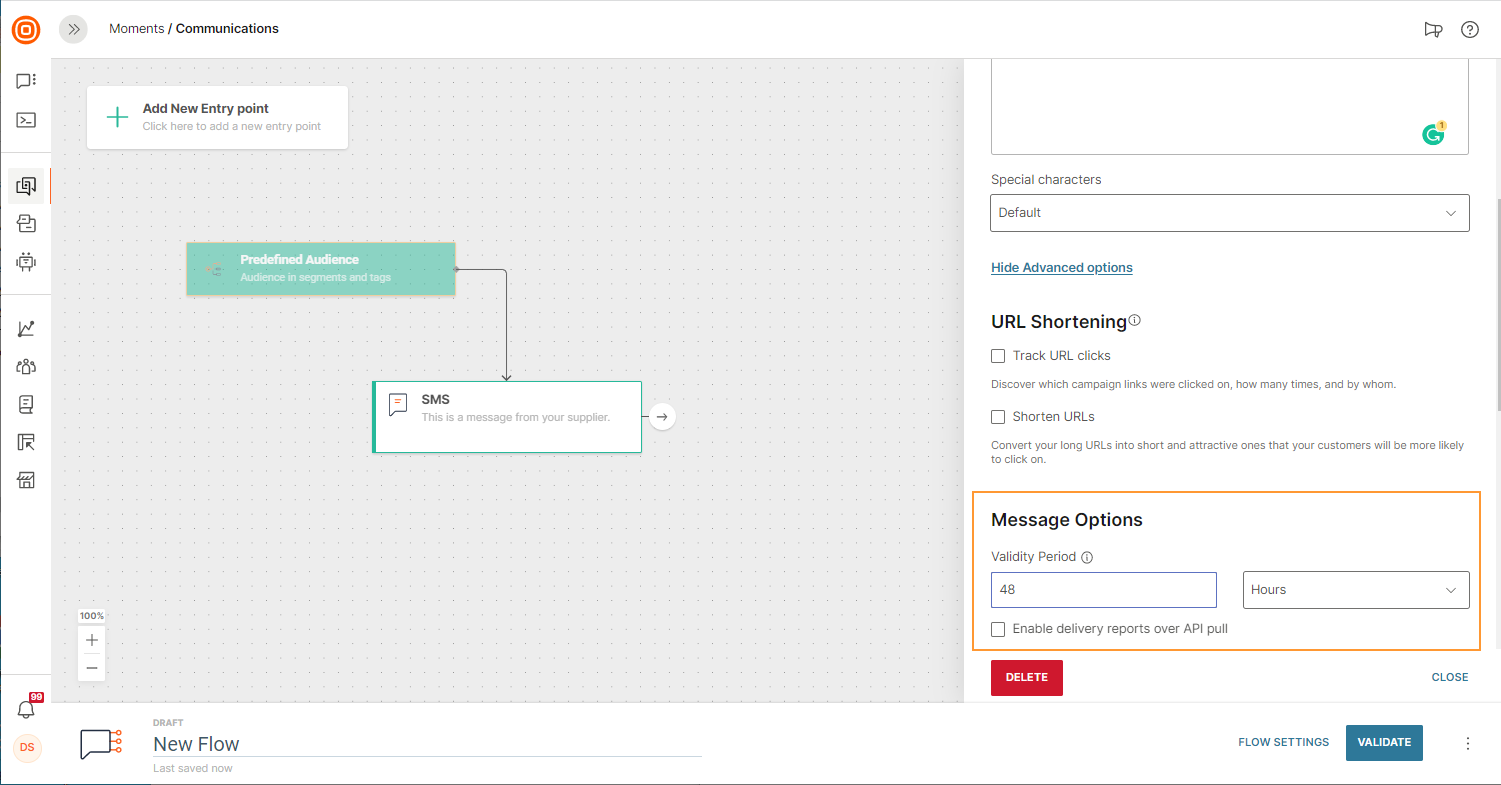Open Flow Settings
The image size is (1501, 785).
pos(1283,742)
